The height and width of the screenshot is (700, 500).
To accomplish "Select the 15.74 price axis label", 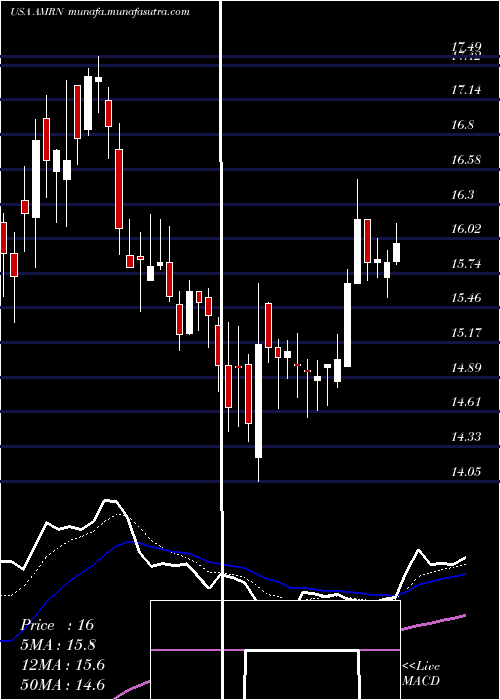I will pyautogui.click(x=466, y=264).
